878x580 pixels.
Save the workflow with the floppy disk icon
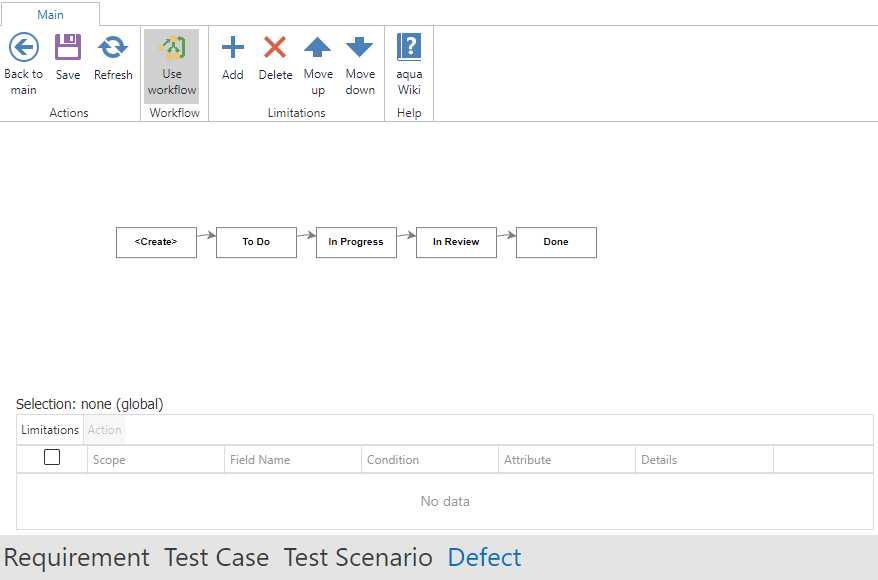pos(68,48)
